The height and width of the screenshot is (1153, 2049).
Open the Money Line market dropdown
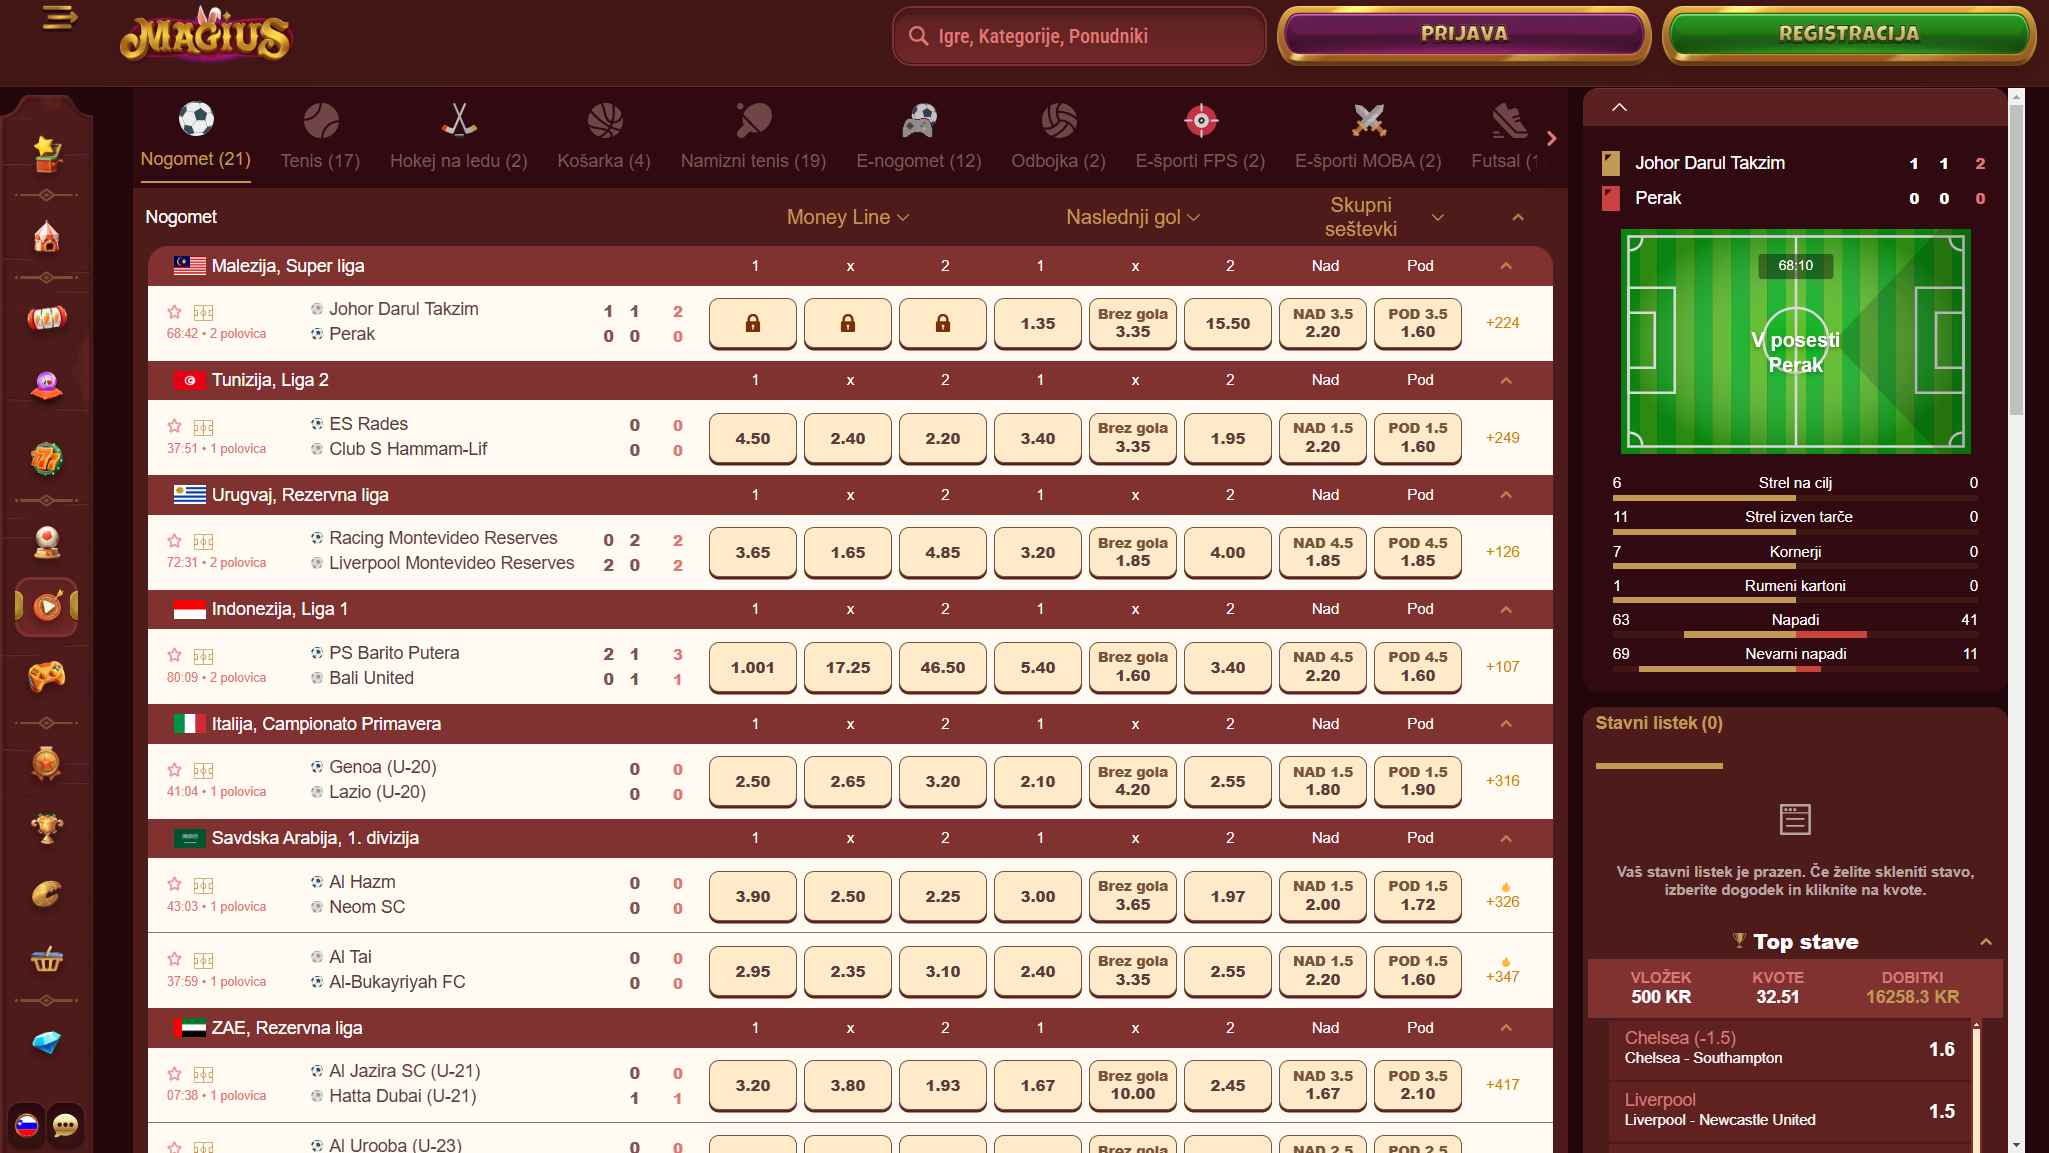847,217
